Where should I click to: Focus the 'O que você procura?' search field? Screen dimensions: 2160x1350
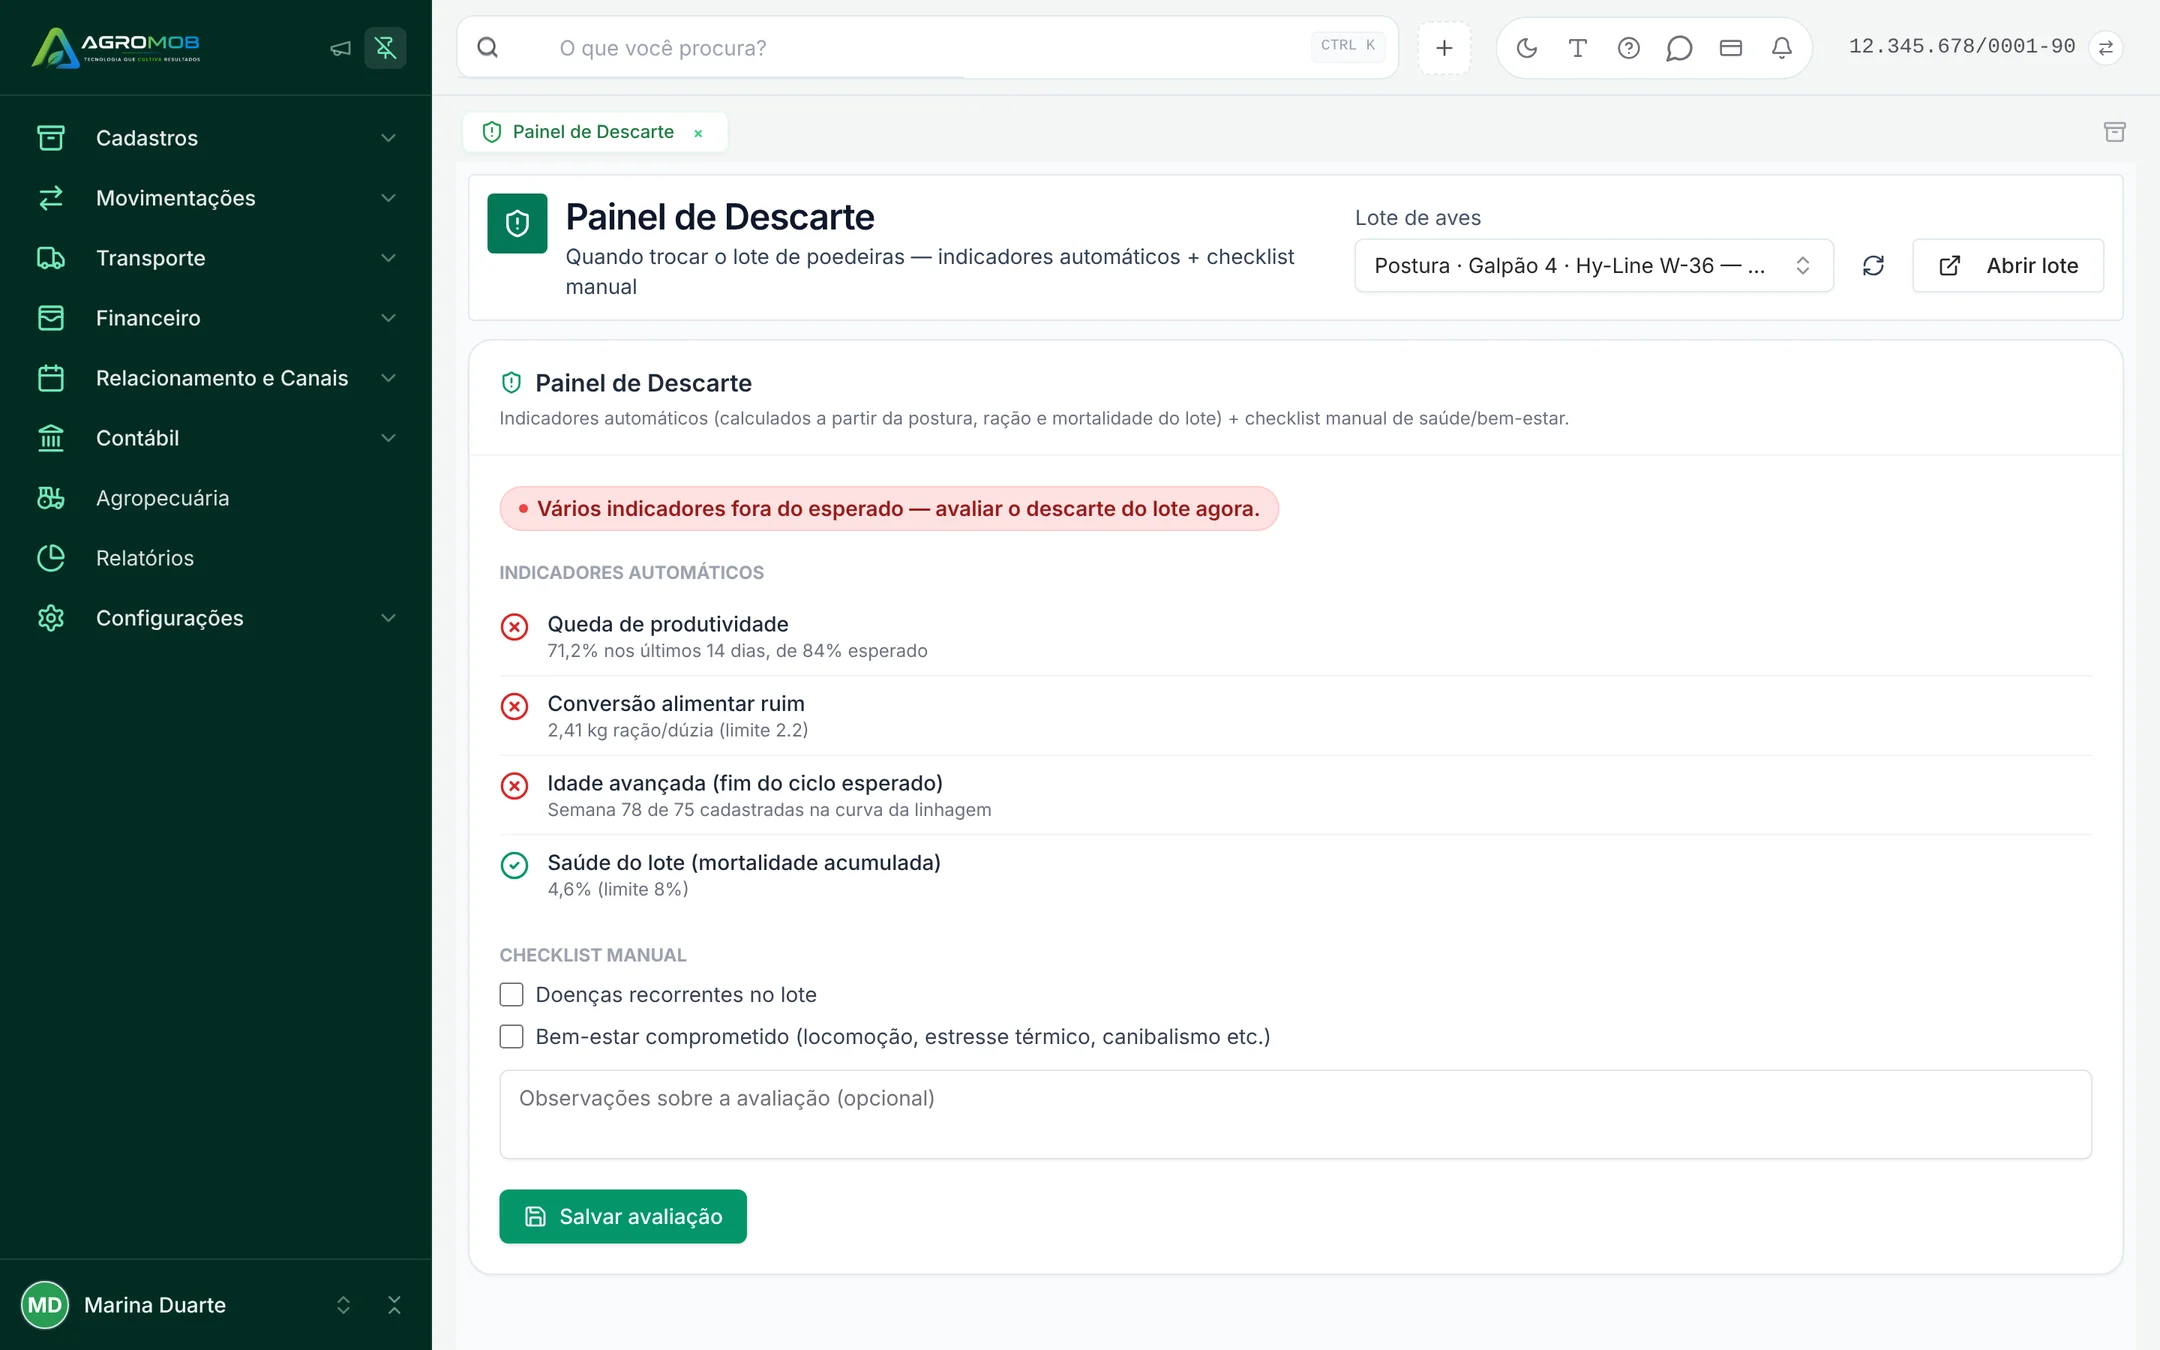click(x=926, y=48)
